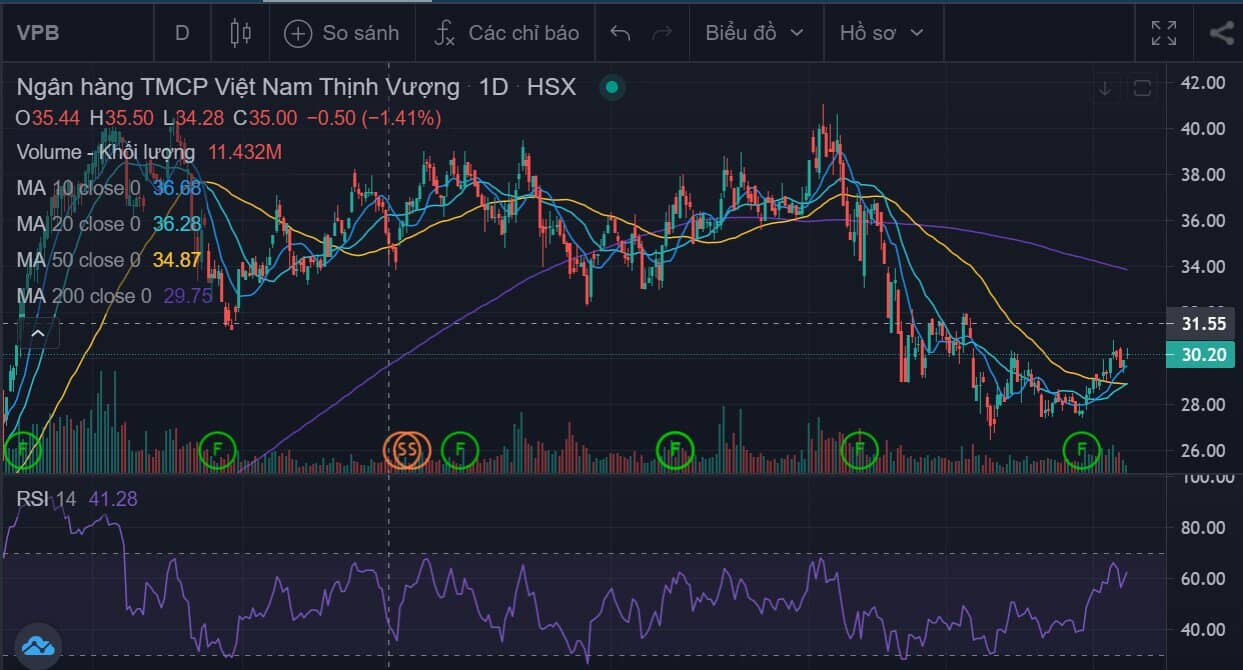Click the 42.00 price scale value

coord(1202,83)
